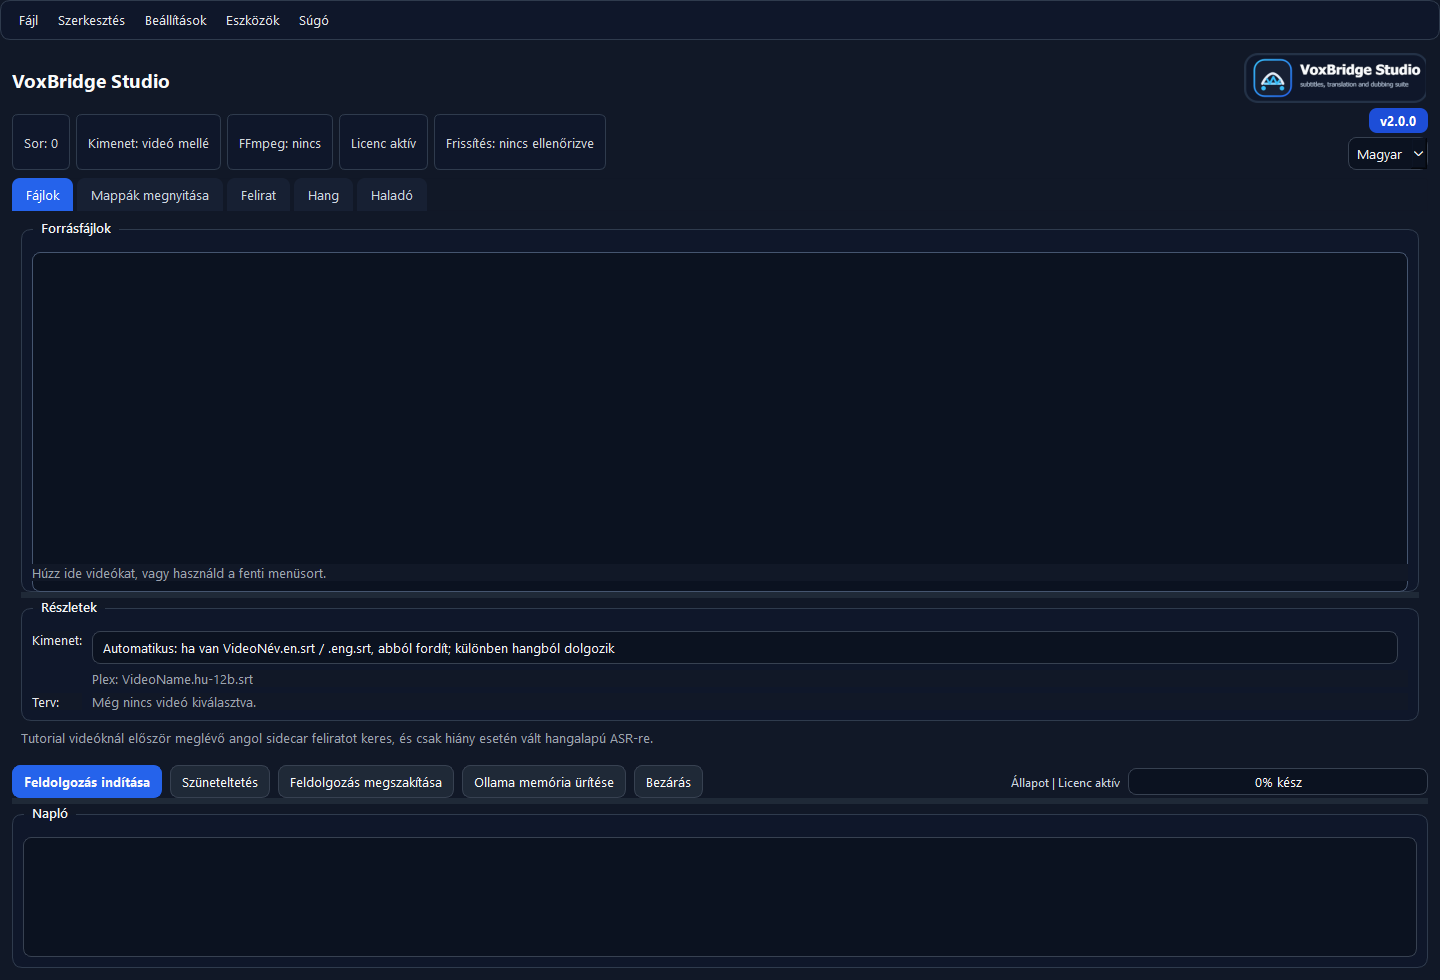This screenshot has width=1440, height=980.
Task: Open the Fájl menu
Action: coord(27,20)
